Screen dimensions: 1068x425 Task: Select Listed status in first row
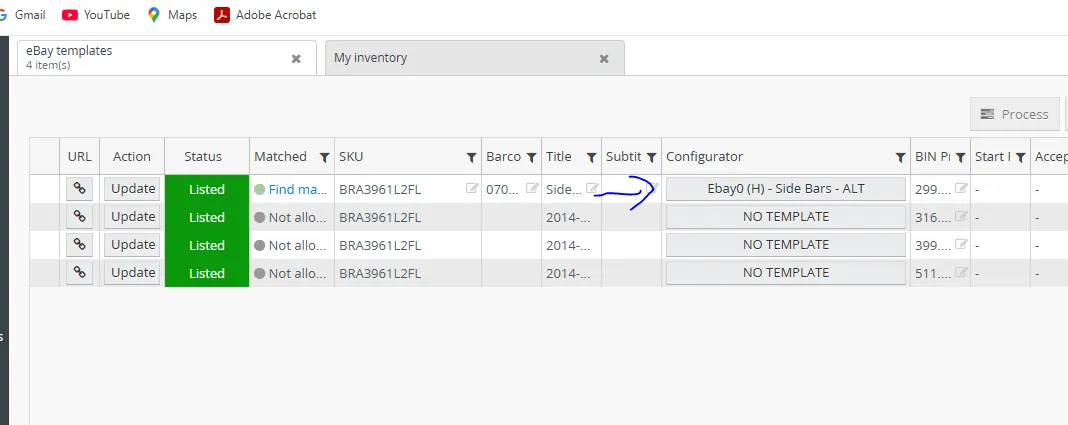[207, 189]
